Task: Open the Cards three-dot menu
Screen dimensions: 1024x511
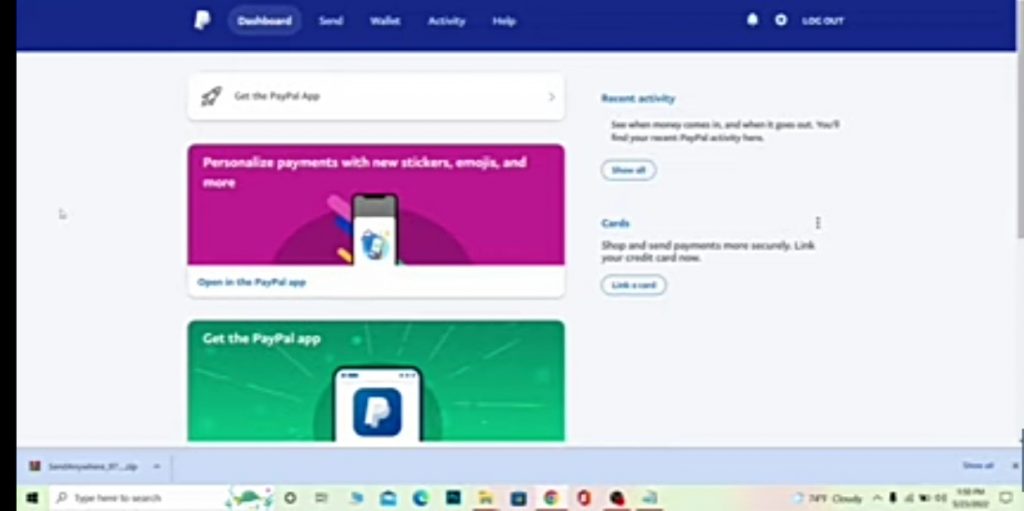Action: click(818, 223)
